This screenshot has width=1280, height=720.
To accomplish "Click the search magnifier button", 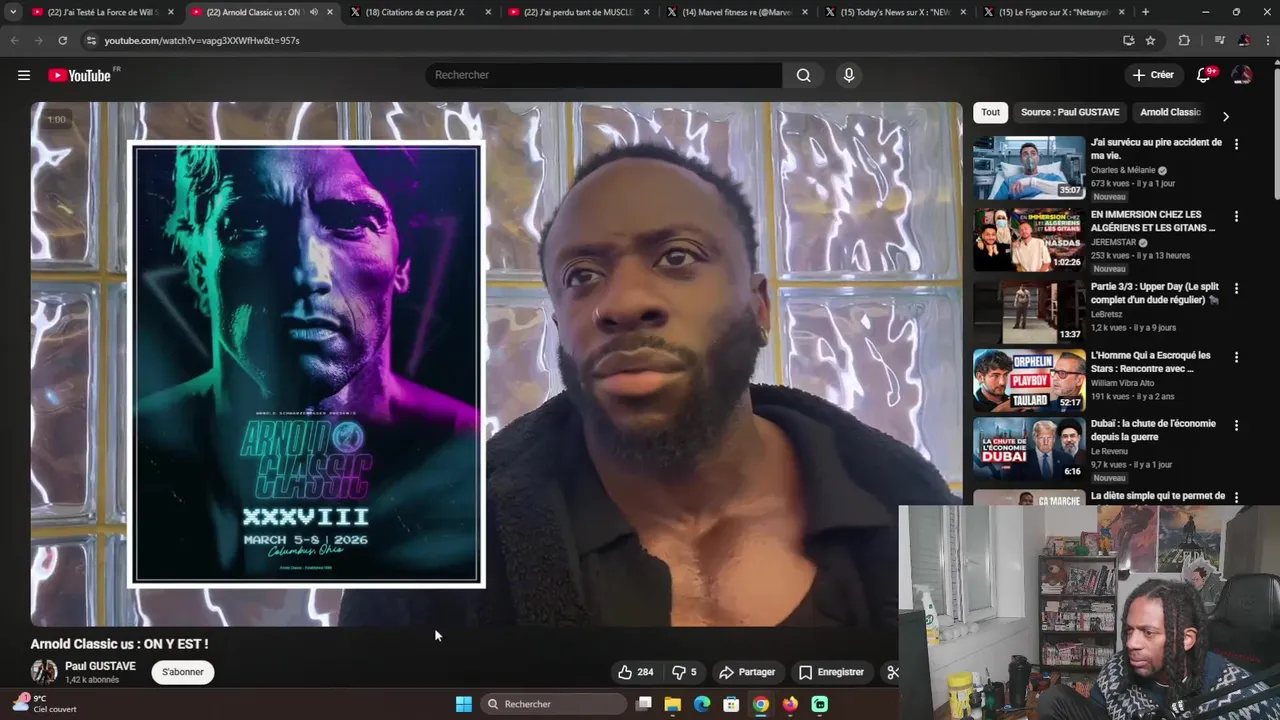I will tap(803, 75).
